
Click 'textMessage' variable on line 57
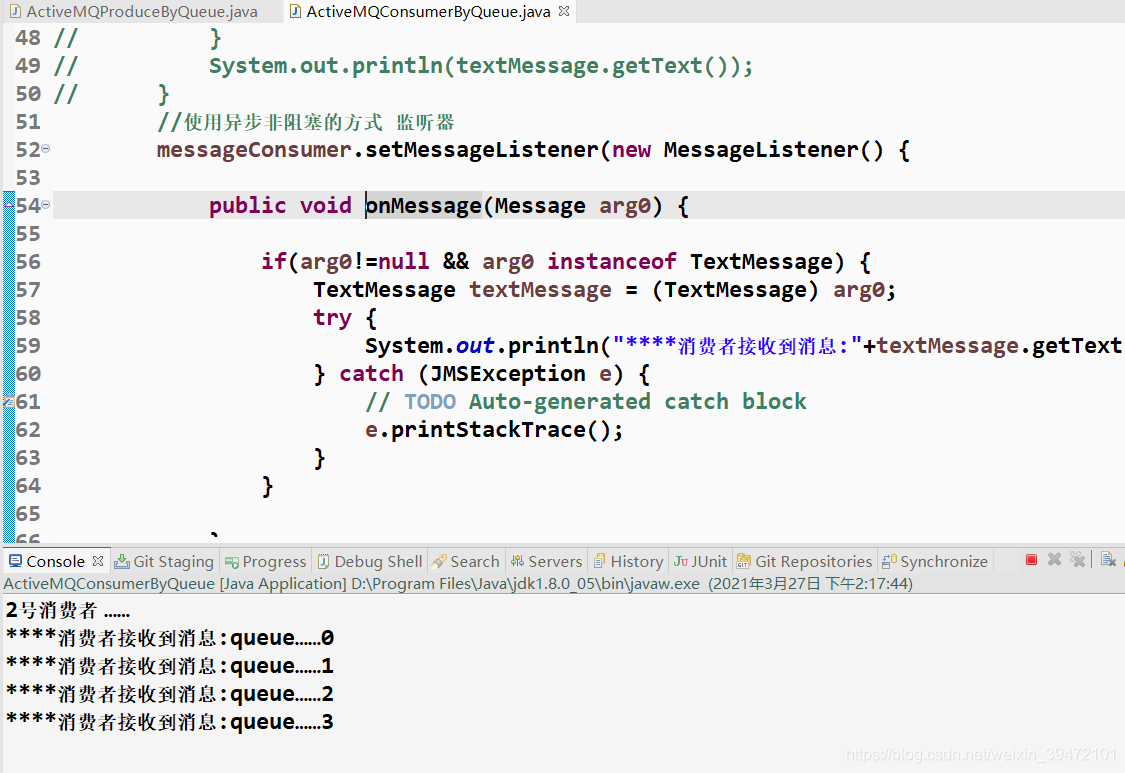[540, 290]
